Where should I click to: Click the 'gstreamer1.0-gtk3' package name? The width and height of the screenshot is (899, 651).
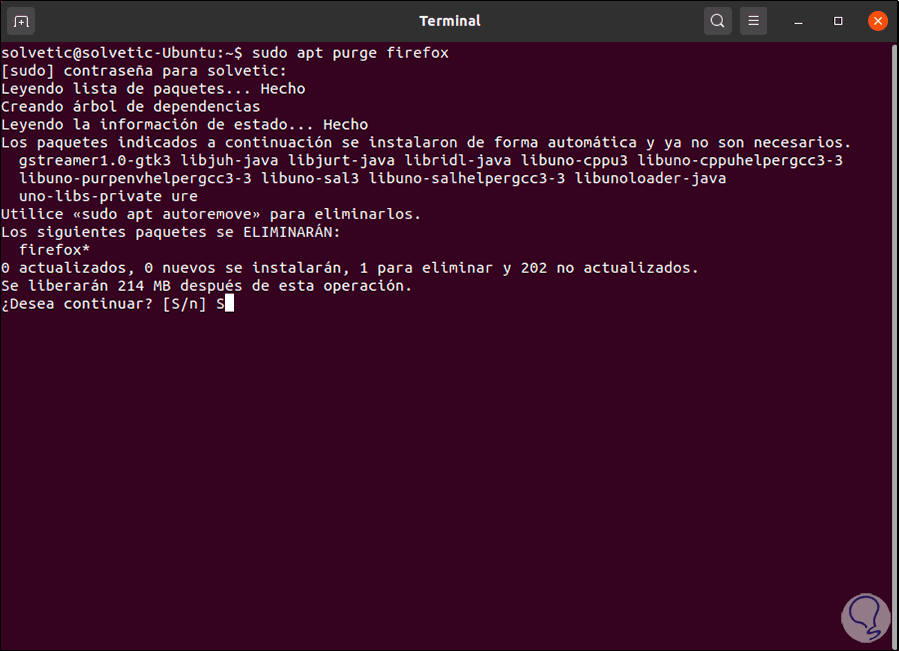95,160
